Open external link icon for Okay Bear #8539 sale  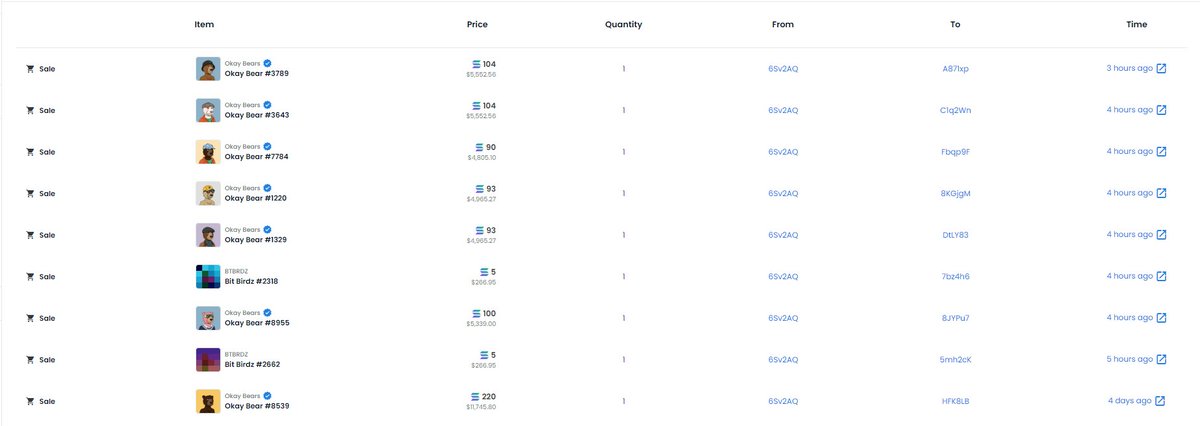pos(1161,401)
